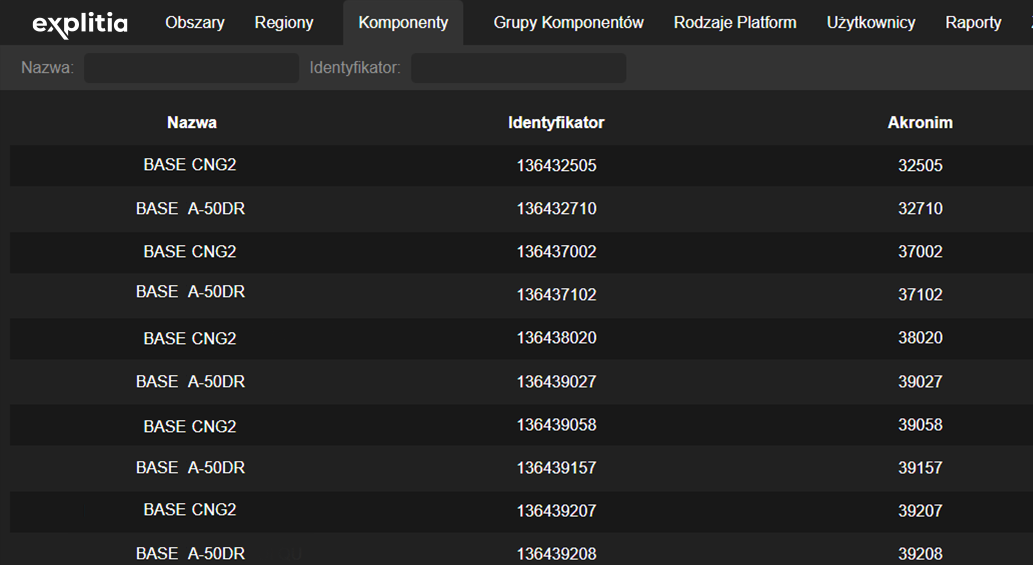The image size is (1033, 565).
Task: Select row with identifier 136439207
Action: 521,511
